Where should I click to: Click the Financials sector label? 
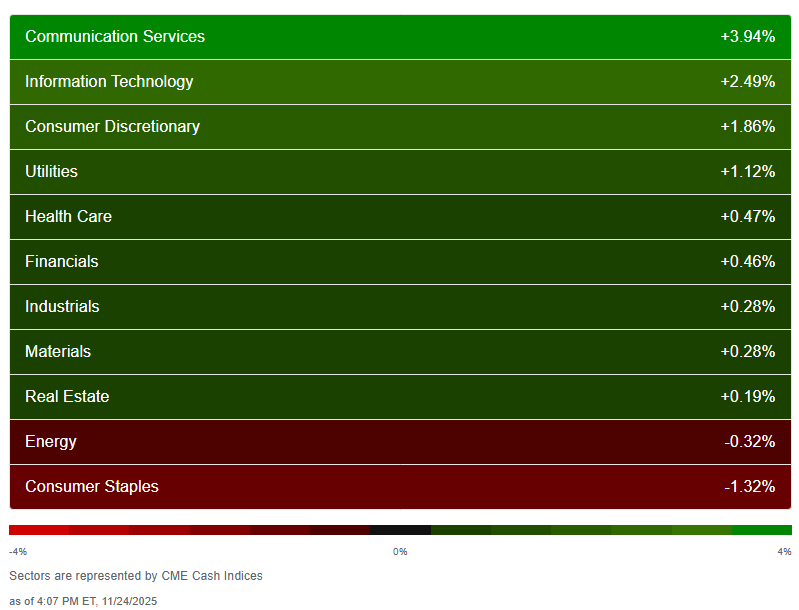pos(62,261)
